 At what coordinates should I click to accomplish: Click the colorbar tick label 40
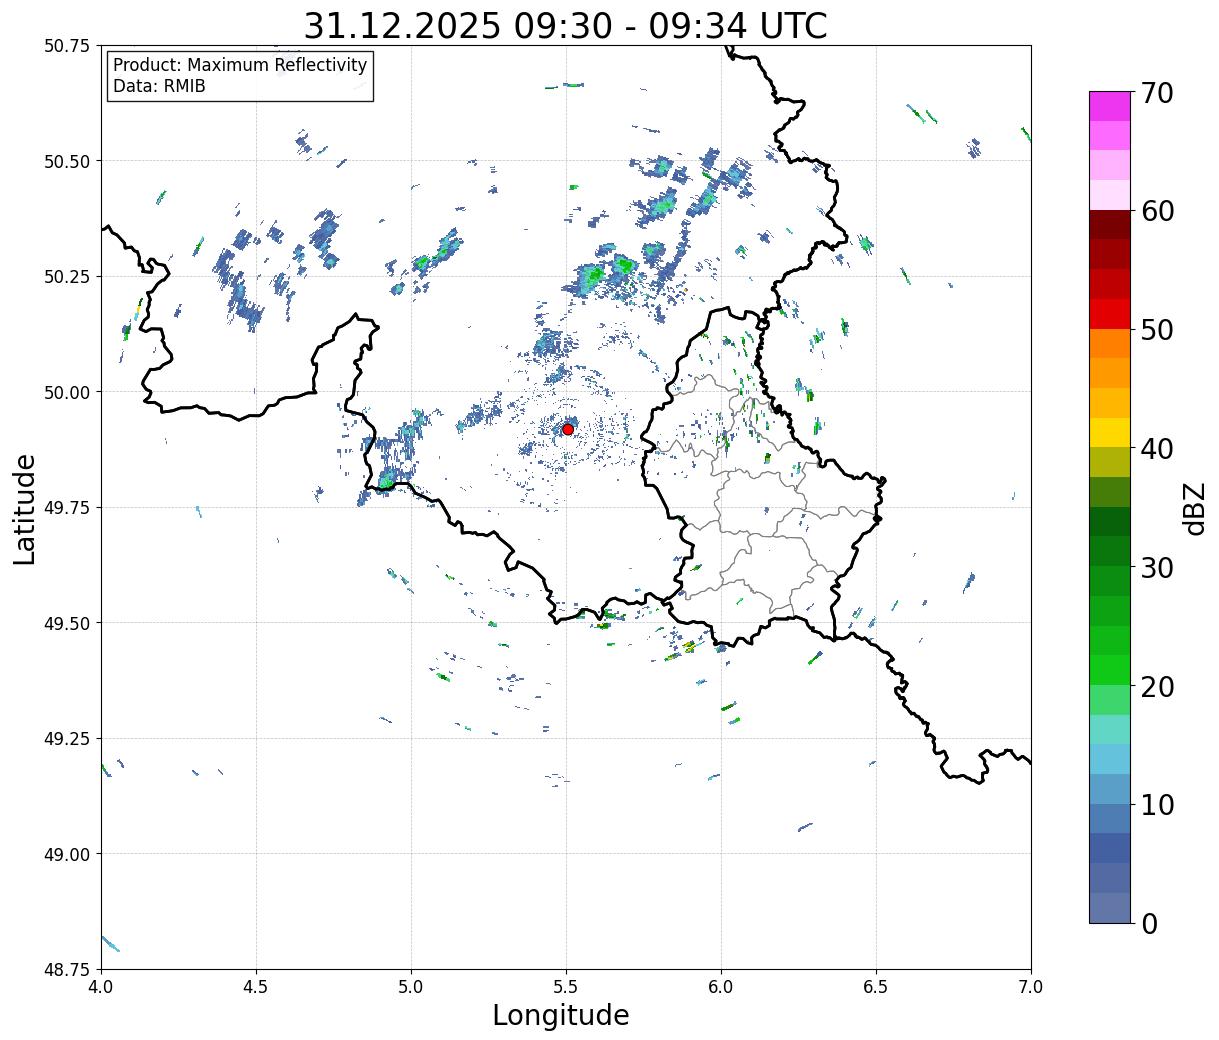(1158, 449)
